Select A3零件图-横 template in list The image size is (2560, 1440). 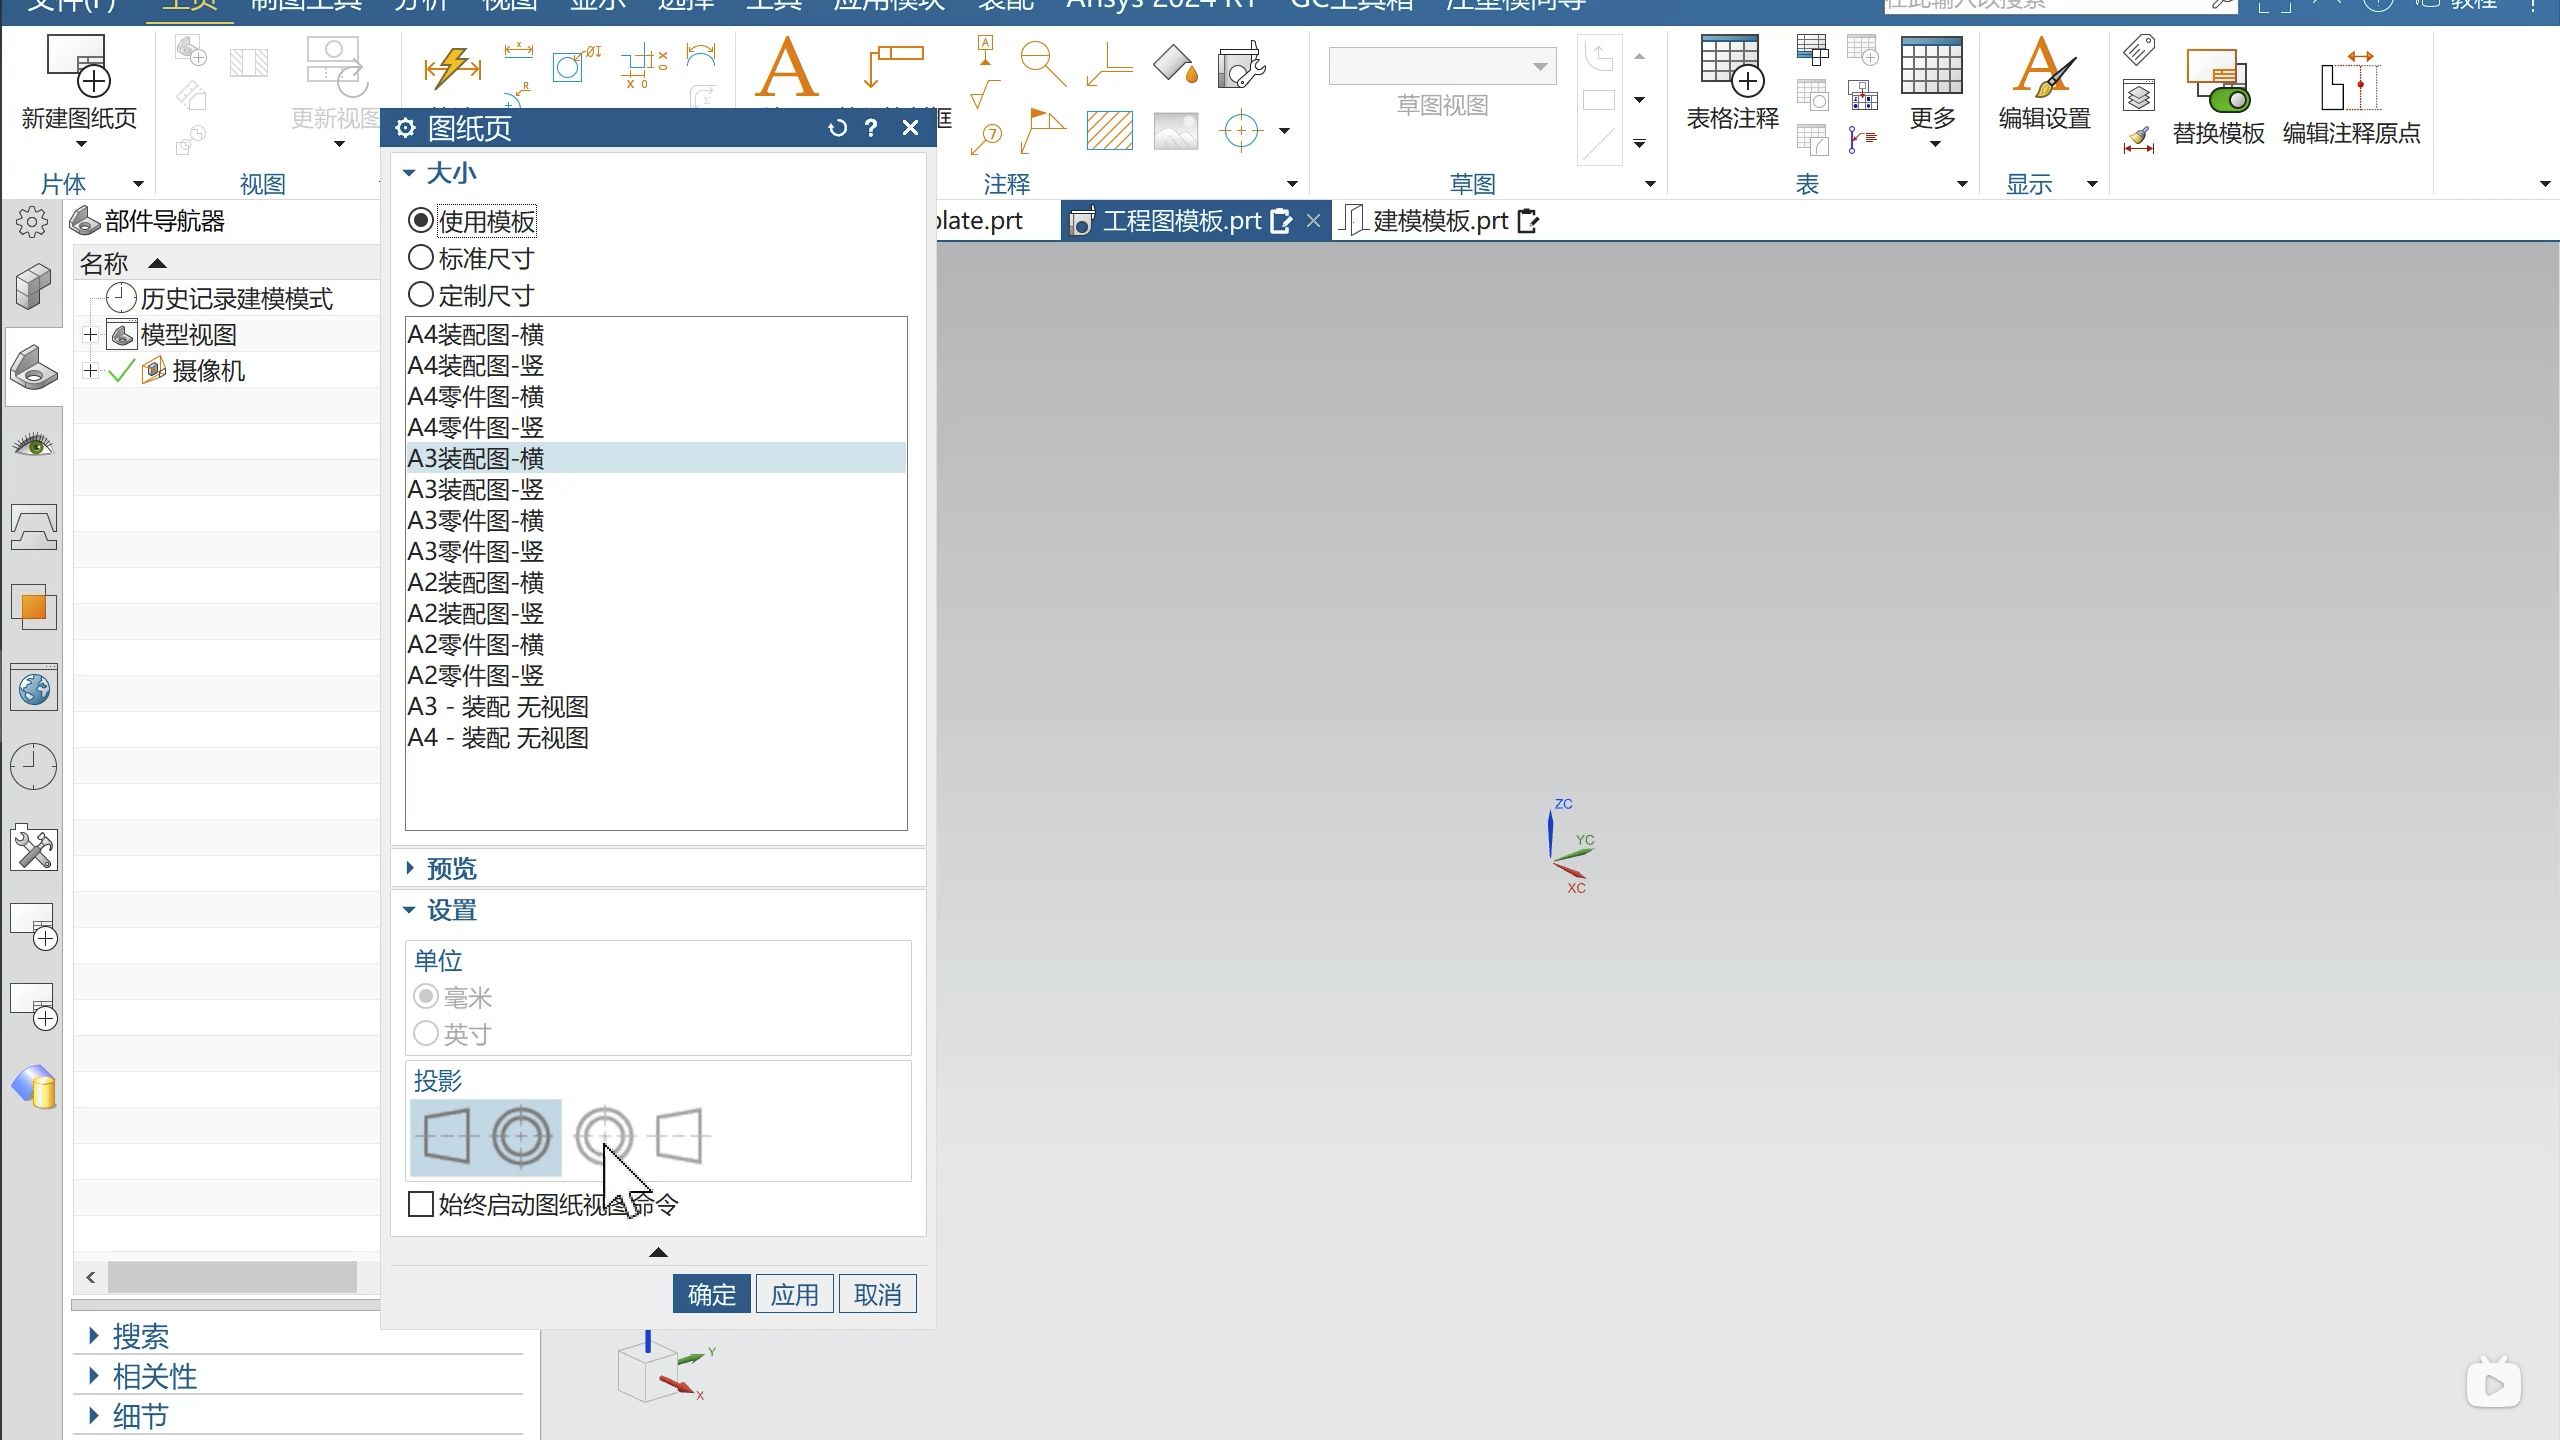[476, 521]
